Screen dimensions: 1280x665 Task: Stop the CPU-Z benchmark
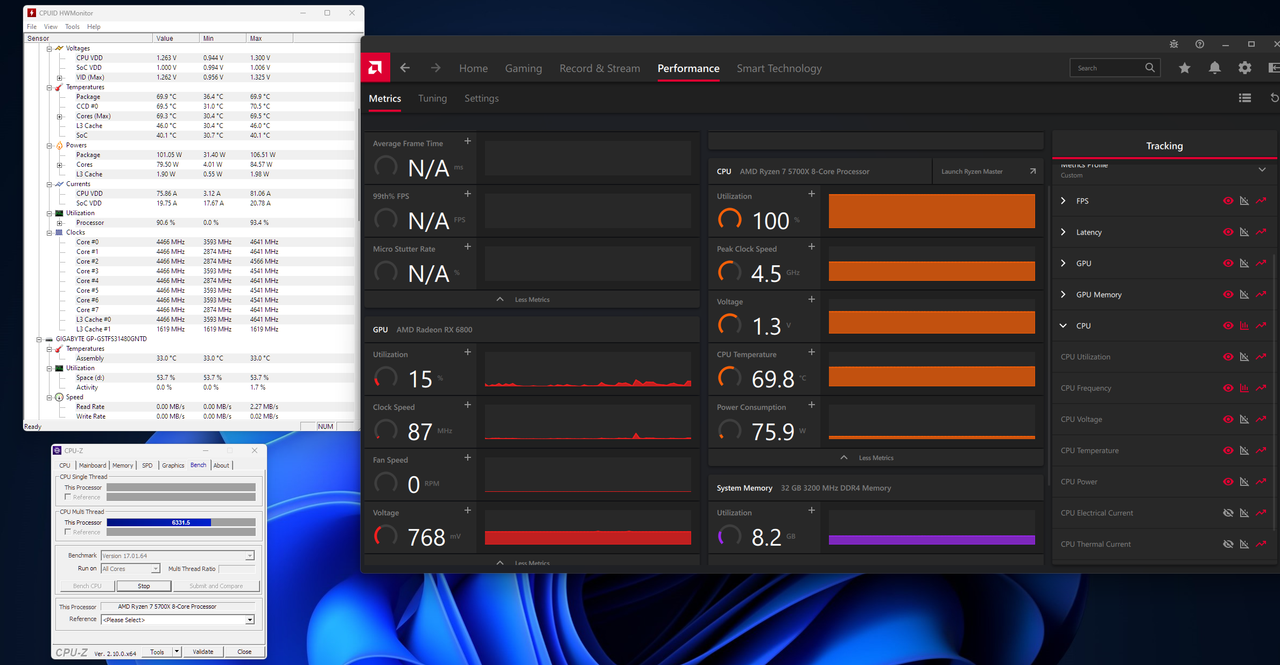point(144,586)
